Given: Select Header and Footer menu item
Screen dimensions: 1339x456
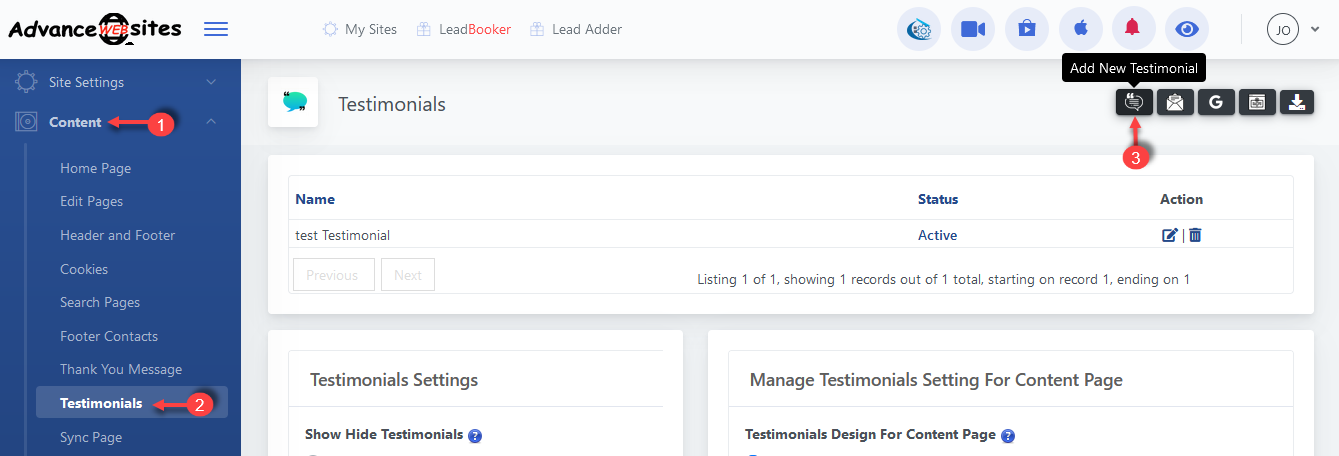Looking at the screenshot, I should [117, 235].
